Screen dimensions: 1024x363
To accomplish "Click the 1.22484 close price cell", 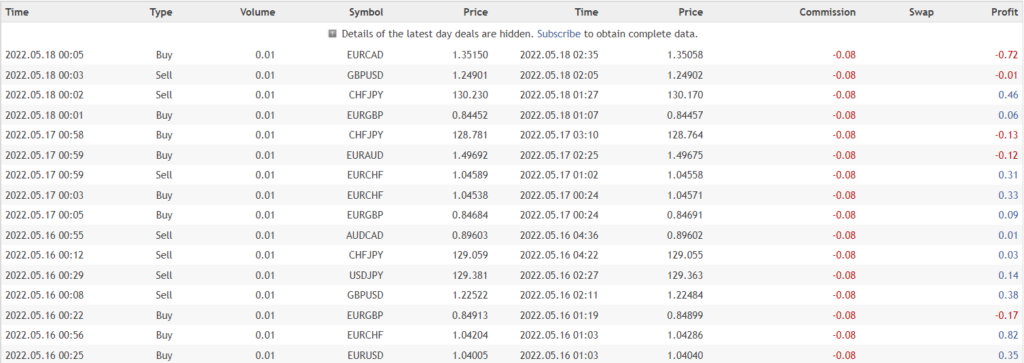I will 685,296.
